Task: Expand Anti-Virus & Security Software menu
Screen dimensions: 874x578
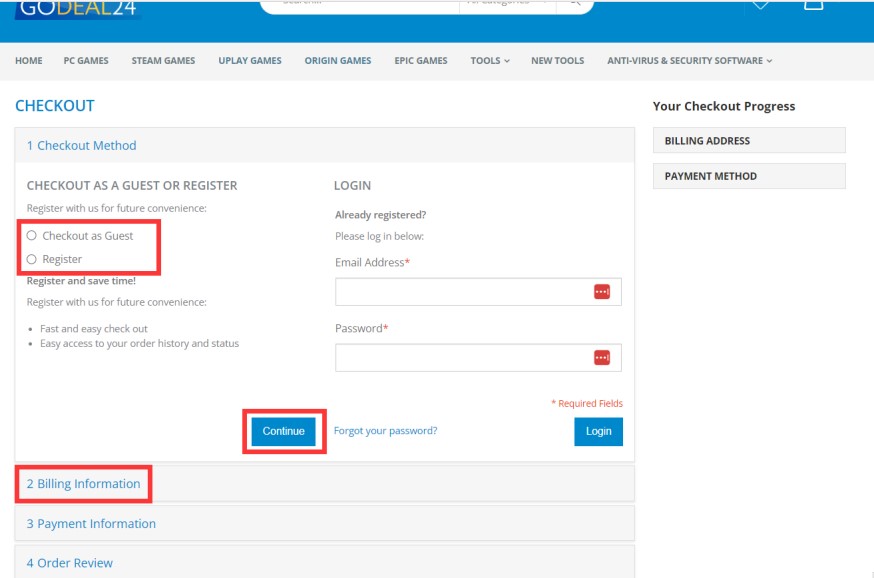Action: click(x=689, y=61)
